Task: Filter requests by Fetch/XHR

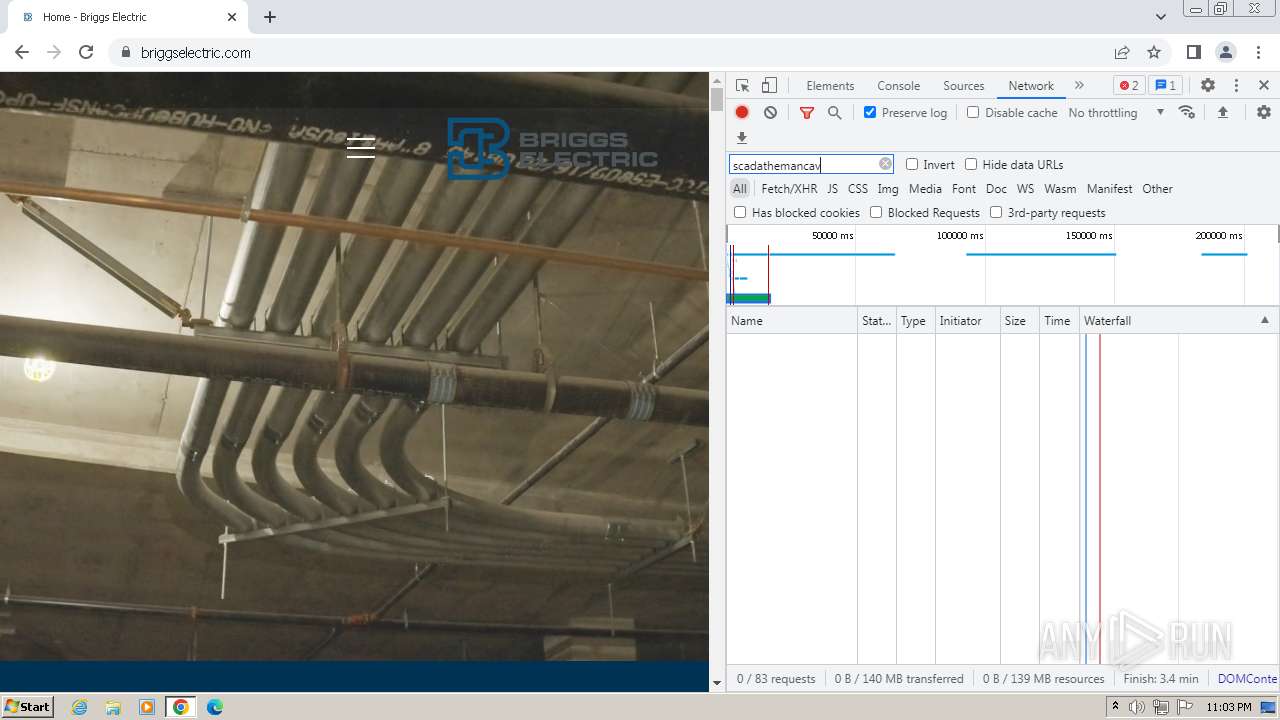Action: point(789,188)
